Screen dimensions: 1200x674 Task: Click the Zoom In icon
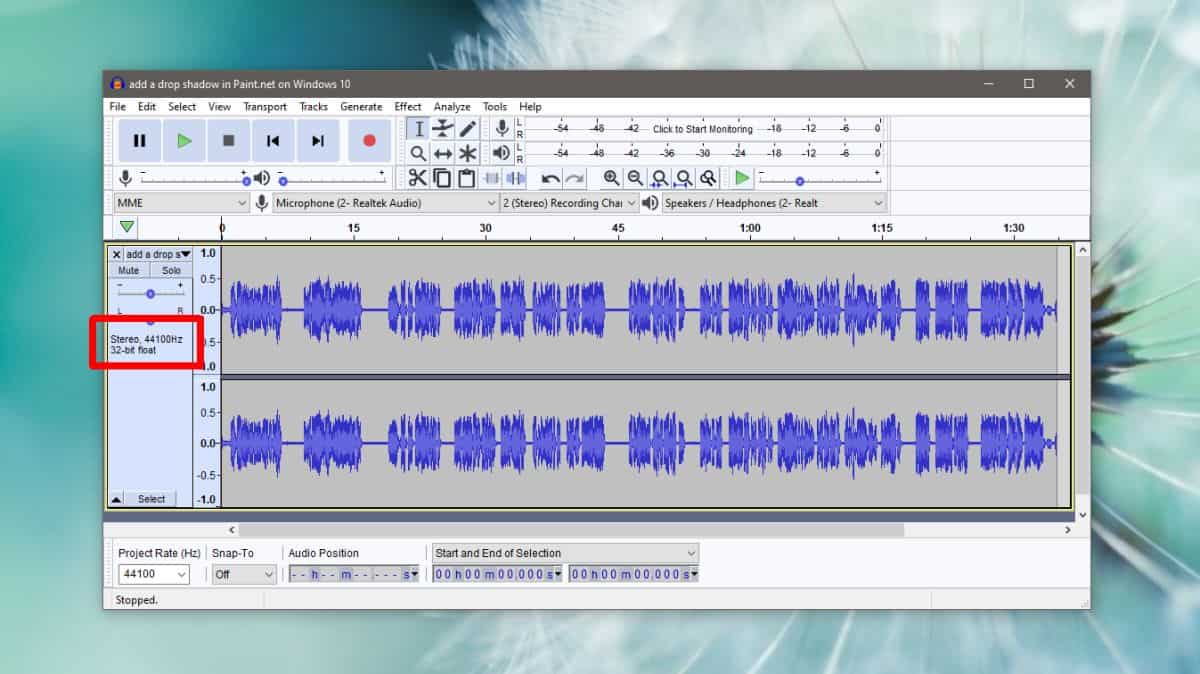[x=611, y=178]
